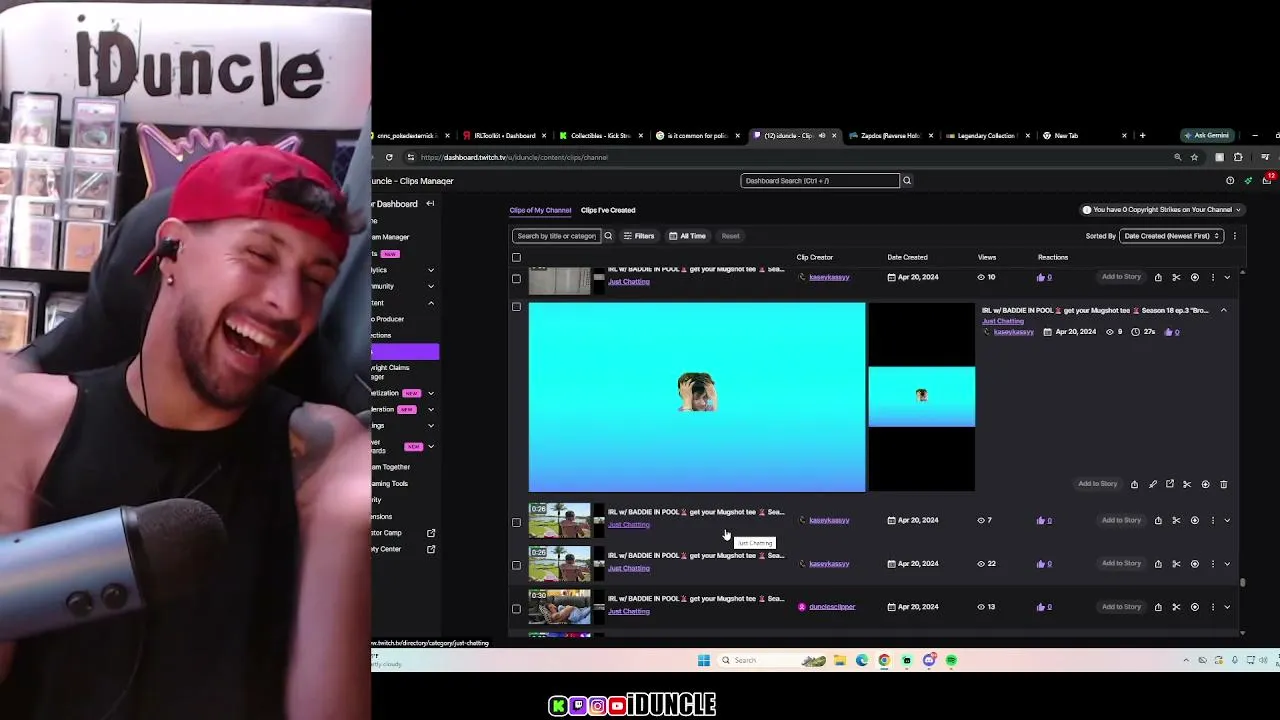Image resolution: width=1280 pixels, height=720 pixels.
Task: Tick the checkbox for the 7-views clip
Action: (x=516, y=522)
